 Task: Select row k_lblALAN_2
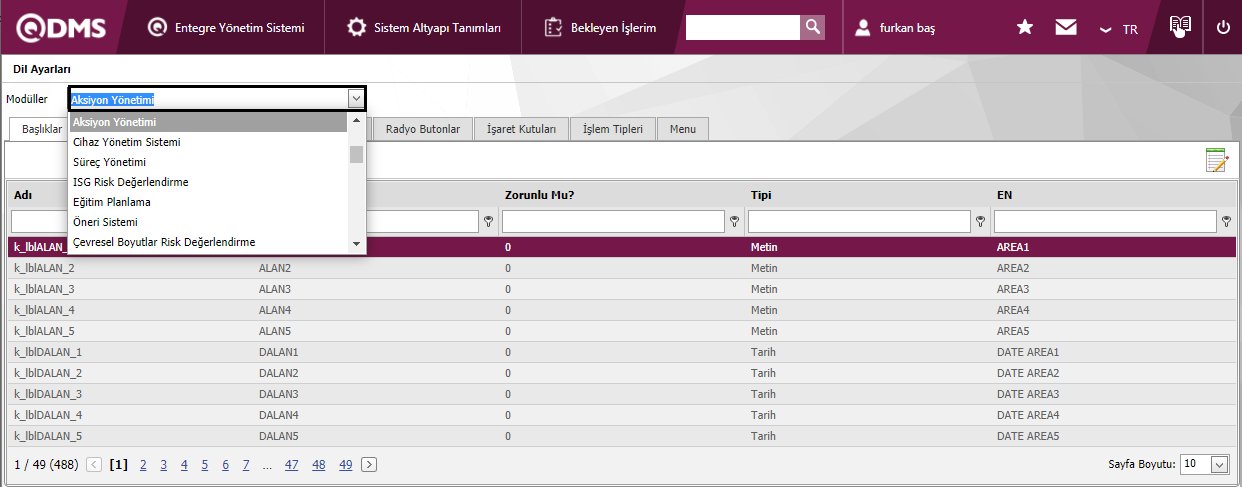tap(622, 268)
